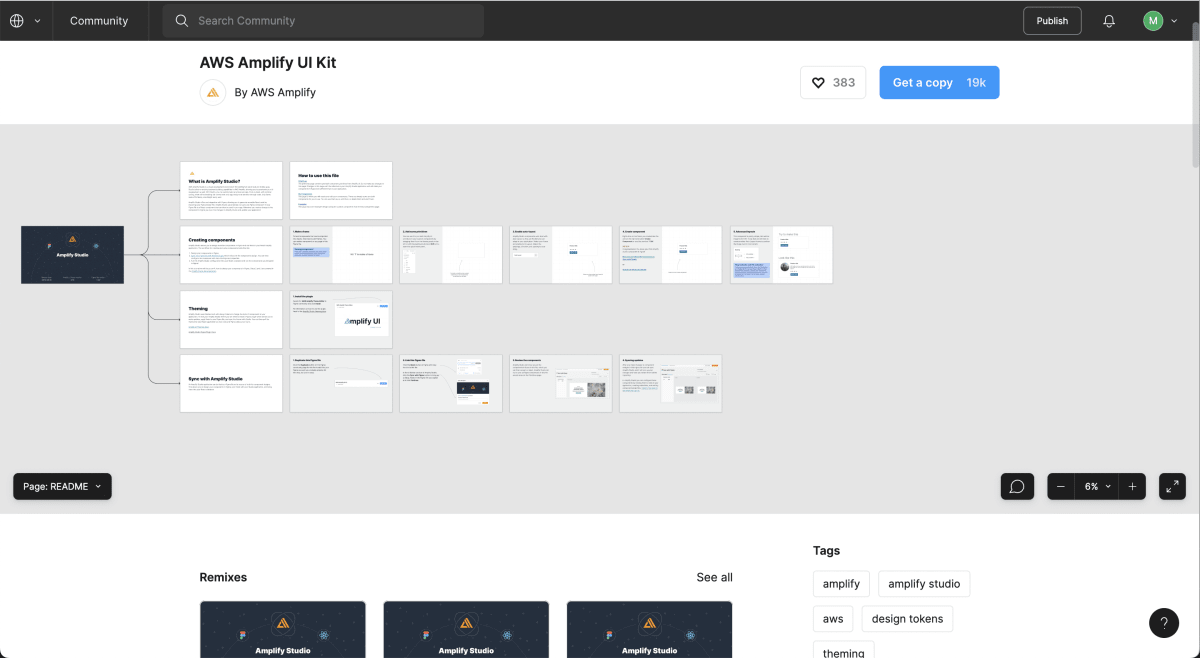The width and height of the screenshot is (1200, 658).
Task: Click the globe icon in top bar
Action: pos(17,21)
